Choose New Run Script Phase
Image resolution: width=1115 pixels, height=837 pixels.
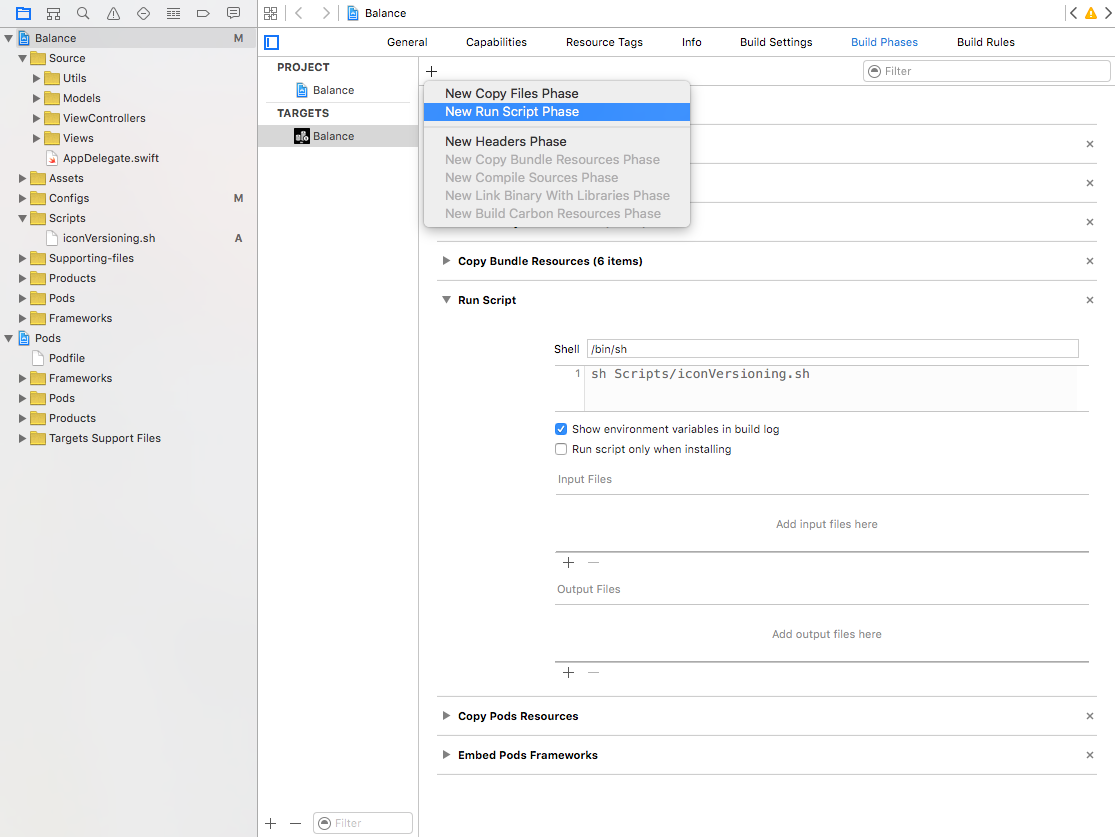pyautogui.click(x=557, y=112)
